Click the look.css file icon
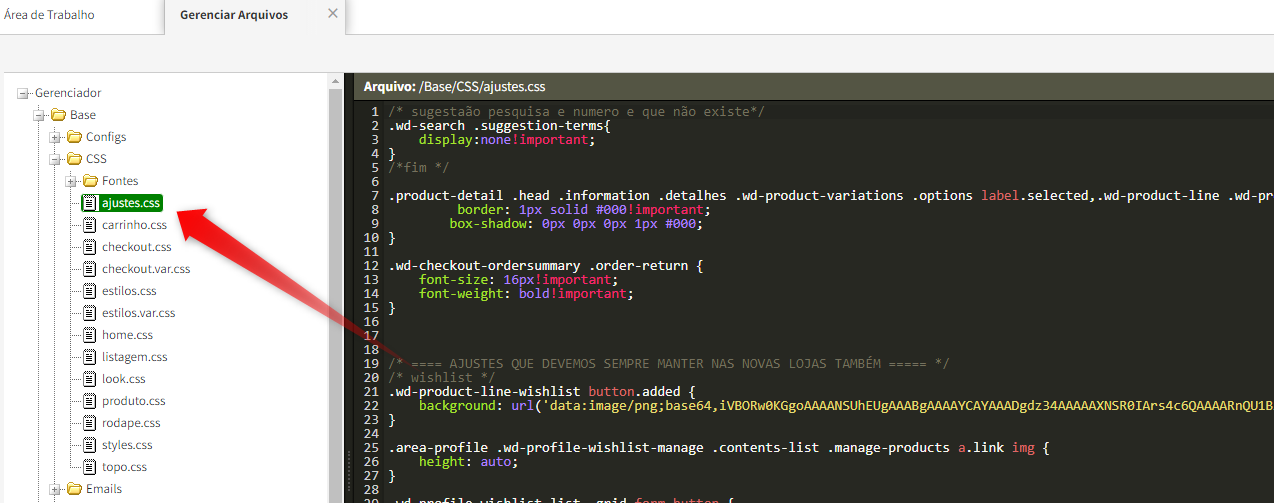 pos(89,379)
